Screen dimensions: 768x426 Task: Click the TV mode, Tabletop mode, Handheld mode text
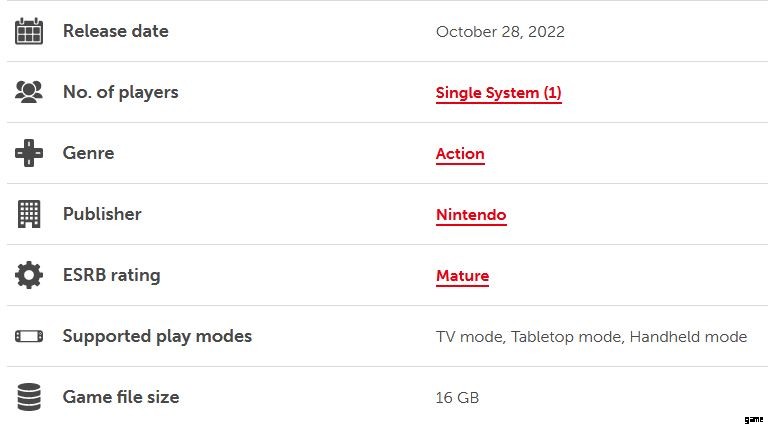(x=591, y=337)
